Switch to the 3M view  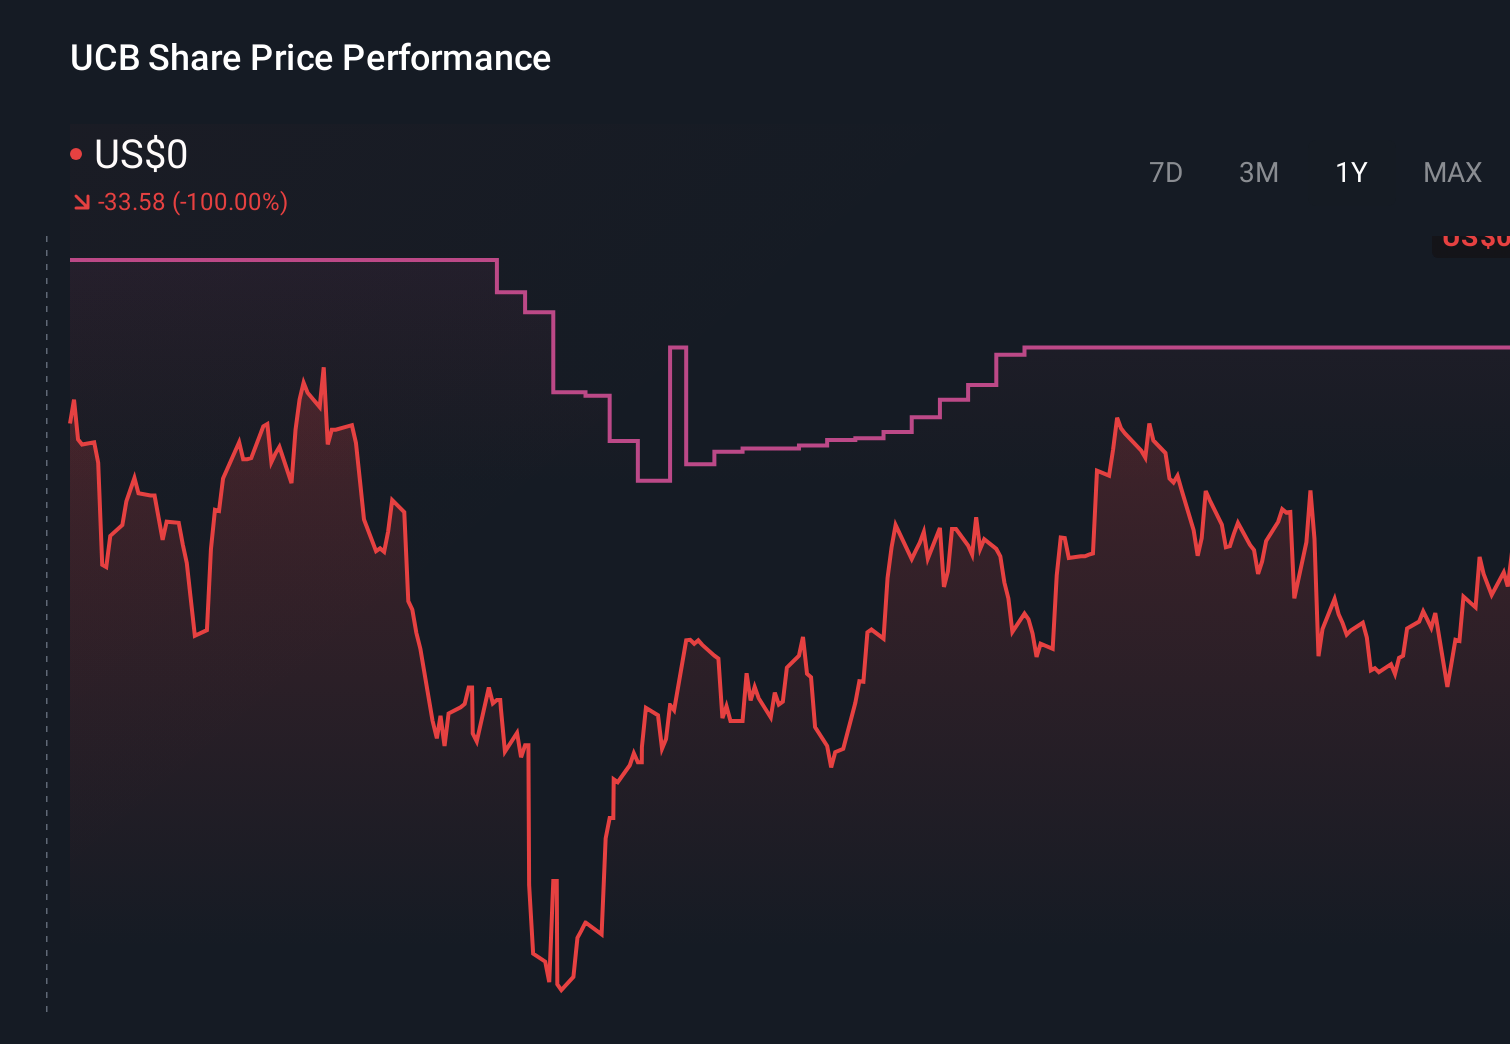(x=1259, y=172)
